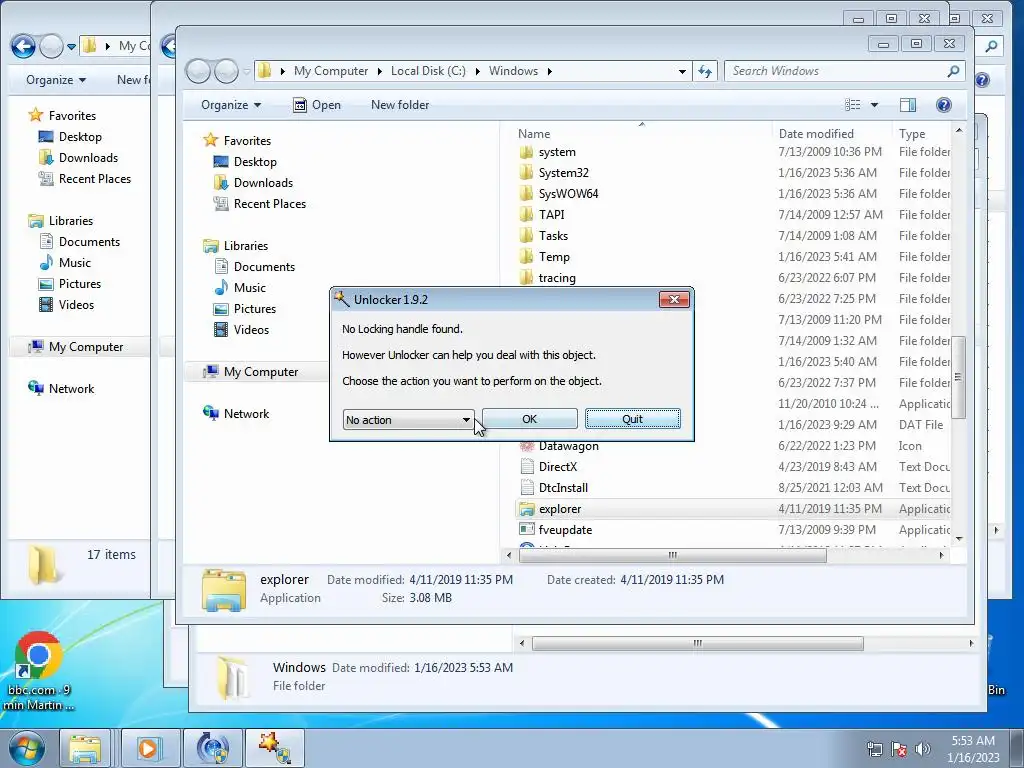Viewport: 1024px width, 768px height.
Task: Select My Computer in leftmost window sidebar
Action: 86,347
